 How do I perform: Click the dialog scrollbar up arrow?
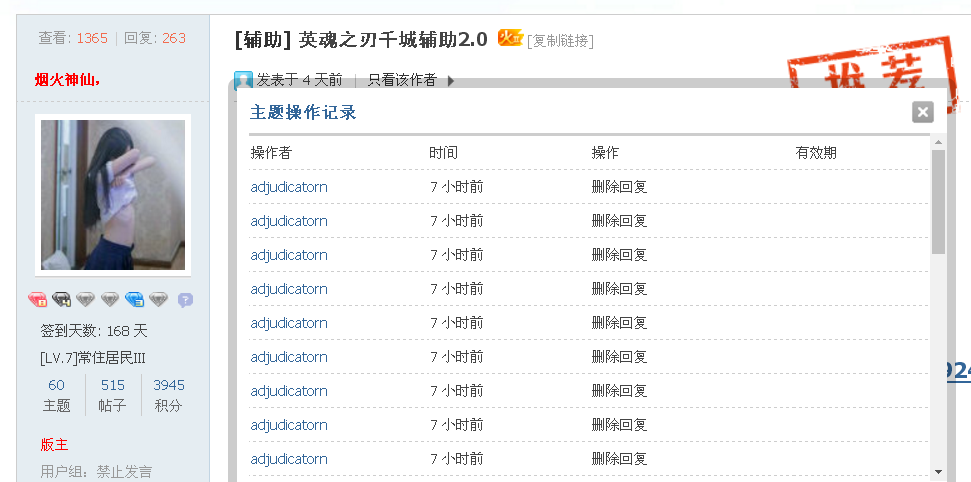click(938, 142)
